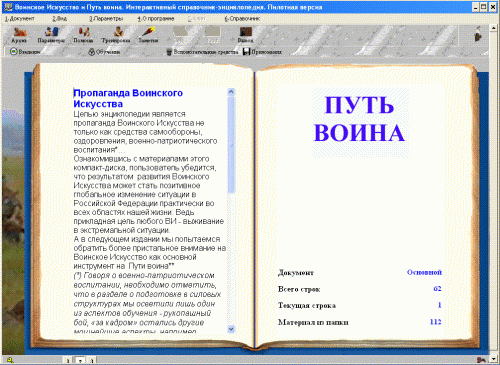
Task: Open the Обучение section button
Action: pyautogui.click(x=104, y=52)
